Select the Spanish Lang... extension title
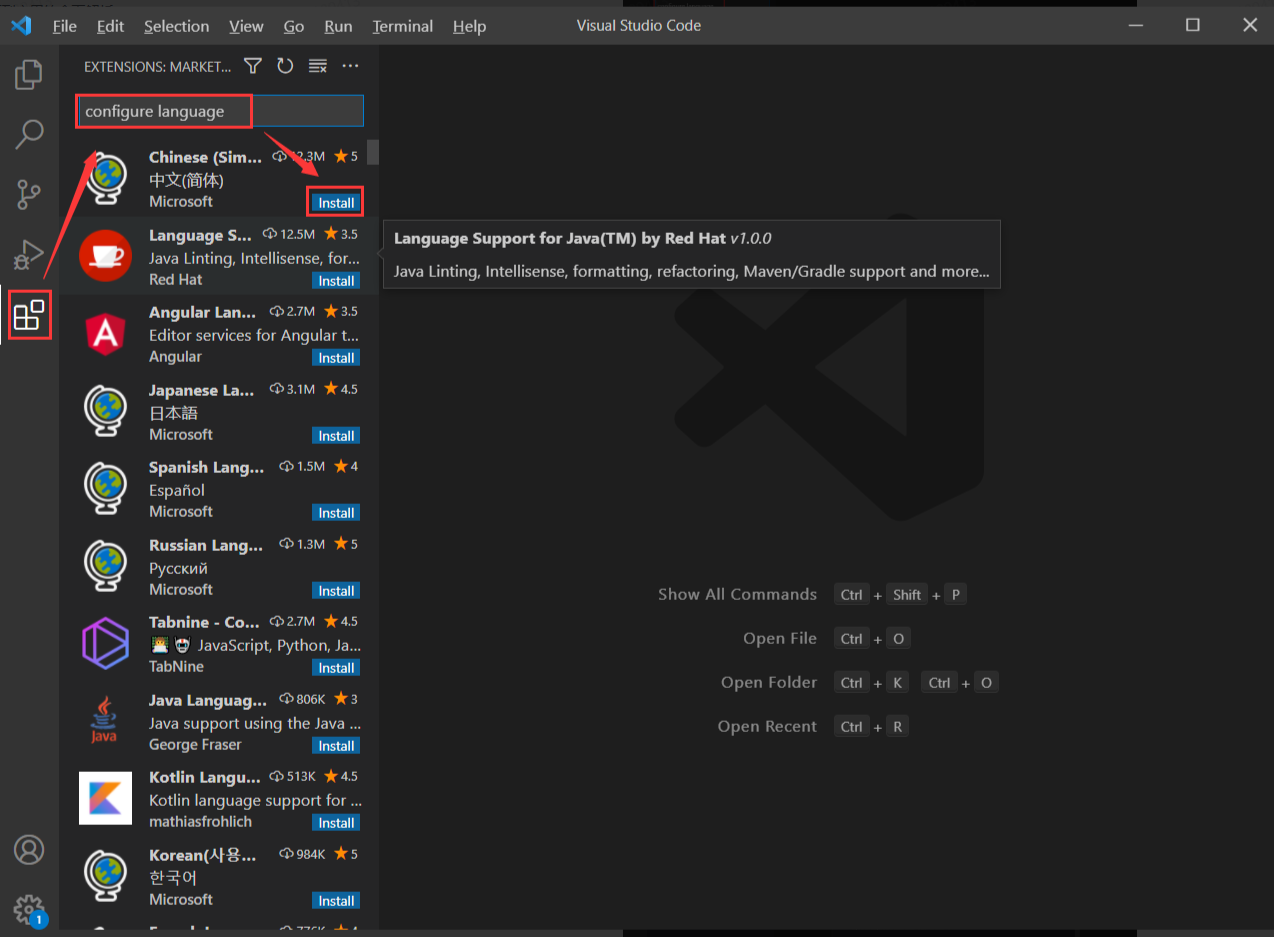 coord(206,467)
